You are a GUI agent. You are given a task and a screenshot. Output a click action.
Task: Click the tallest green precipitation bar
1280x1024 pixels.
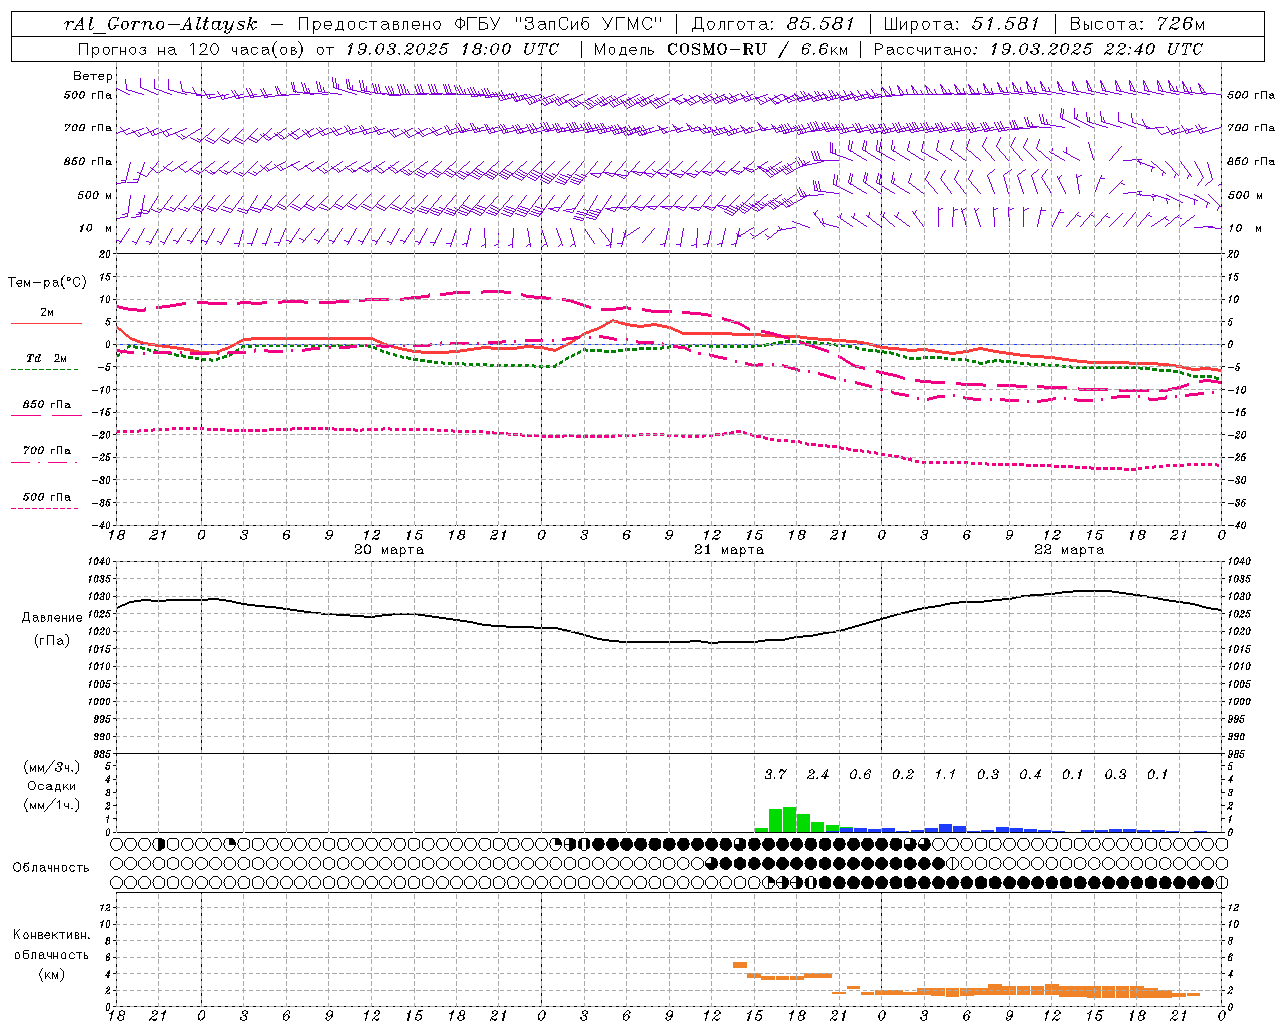point(789,819)
